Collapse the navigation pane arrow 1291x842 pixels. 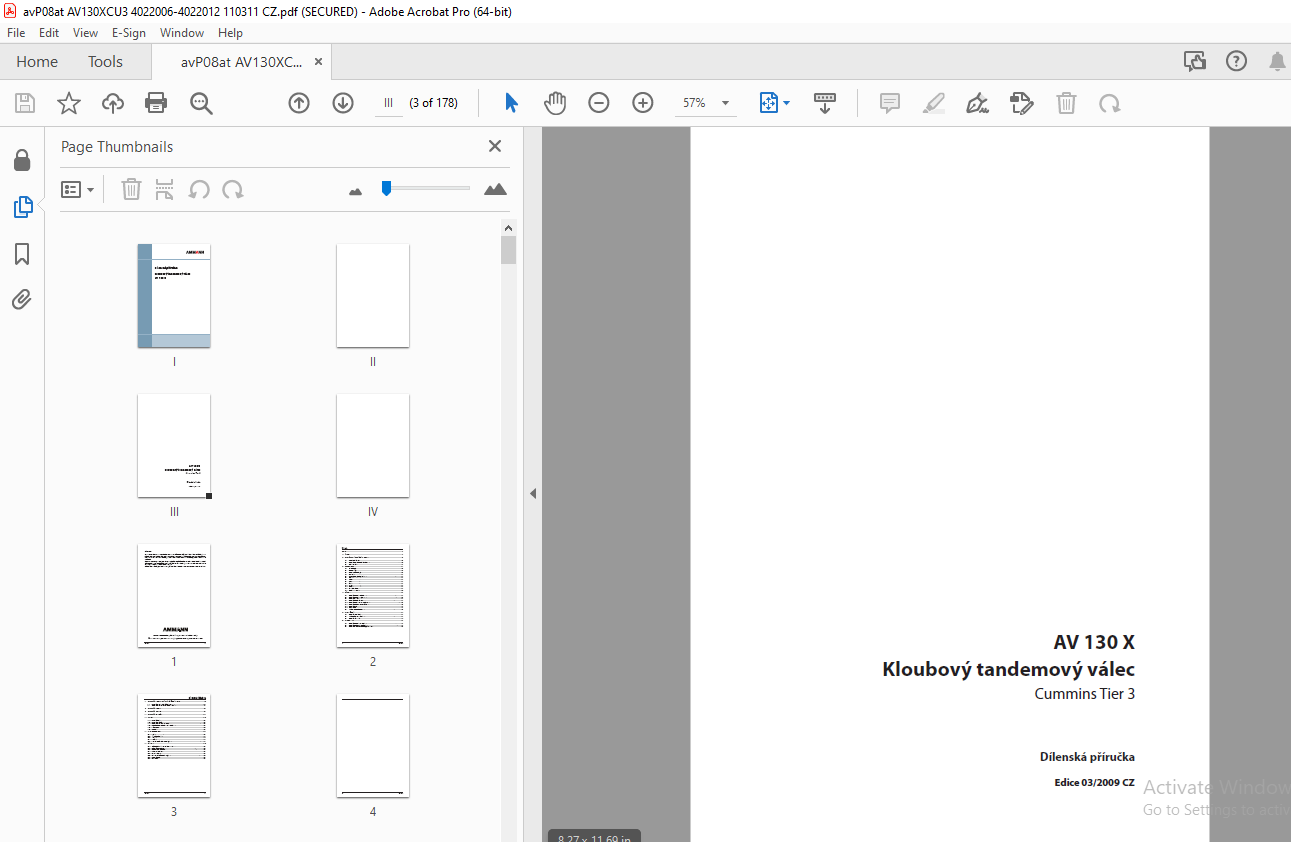[533, 493]
